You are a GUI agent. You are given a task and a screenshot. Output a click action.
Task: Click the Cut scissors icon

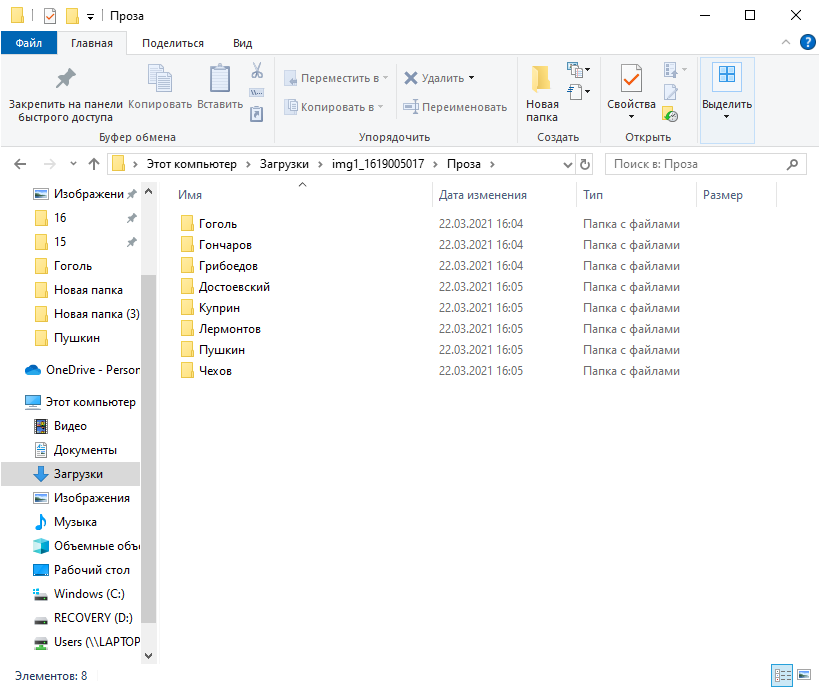click(x=257, y=70)
